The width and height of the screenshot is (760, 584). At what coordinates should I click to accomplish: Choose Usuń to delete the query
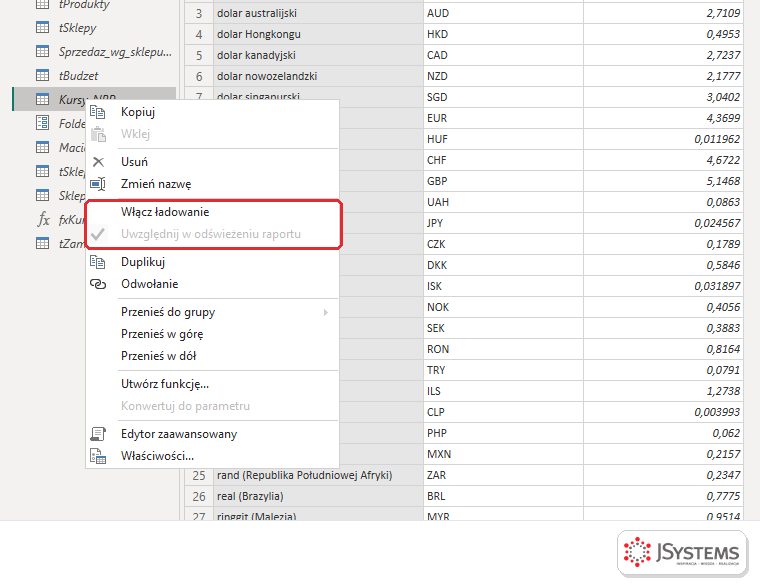point(212,162)
